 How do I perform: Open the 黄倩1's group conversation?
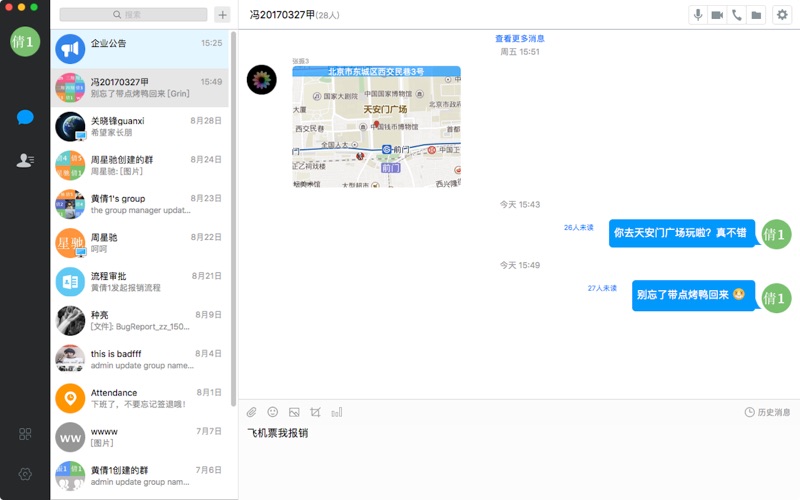tap(139, 204)
